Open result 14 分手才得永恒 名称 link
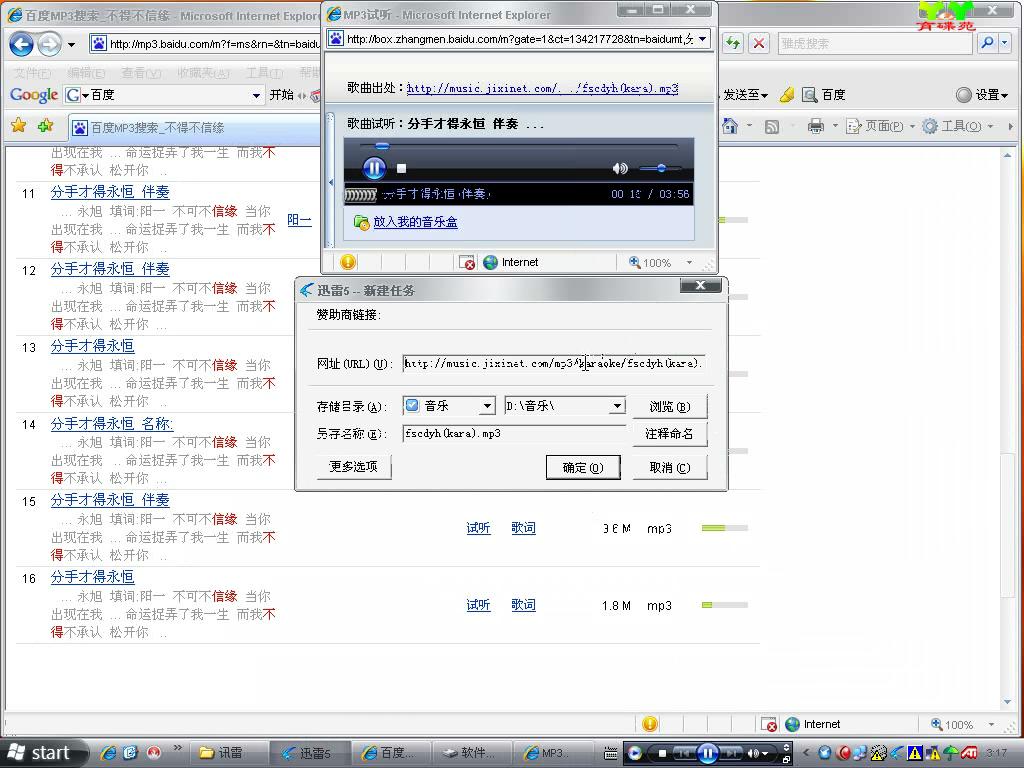The height and width of the screenshot is (768, 1024). (112, 423)
